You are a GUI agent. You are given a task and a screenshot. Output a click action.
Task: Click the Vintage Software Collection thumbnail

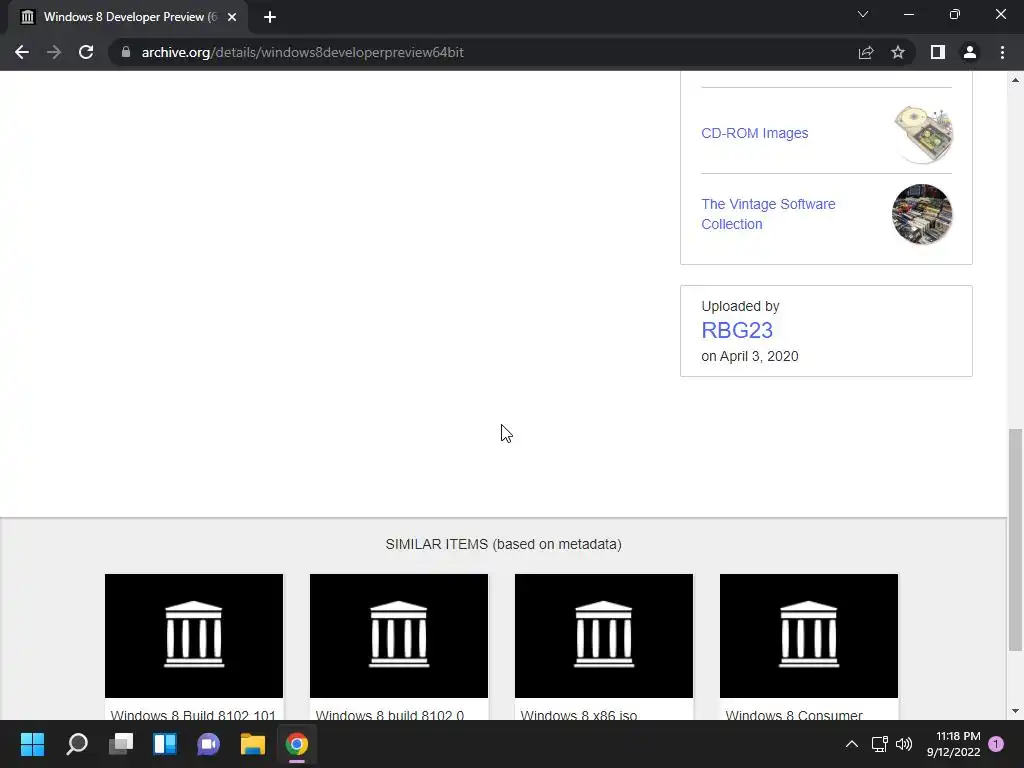(x=922, y=214)
